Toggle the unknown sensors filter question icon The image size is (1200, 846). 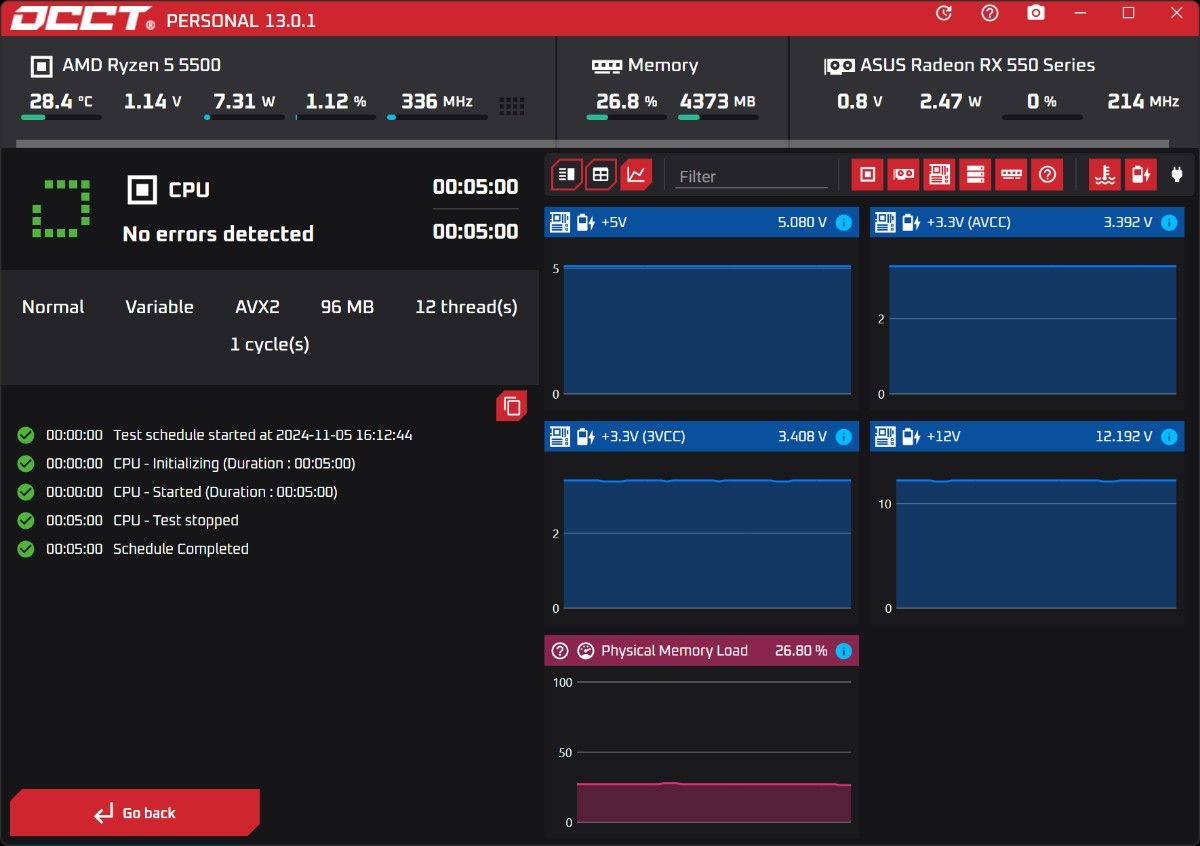tap(1047, 174)
